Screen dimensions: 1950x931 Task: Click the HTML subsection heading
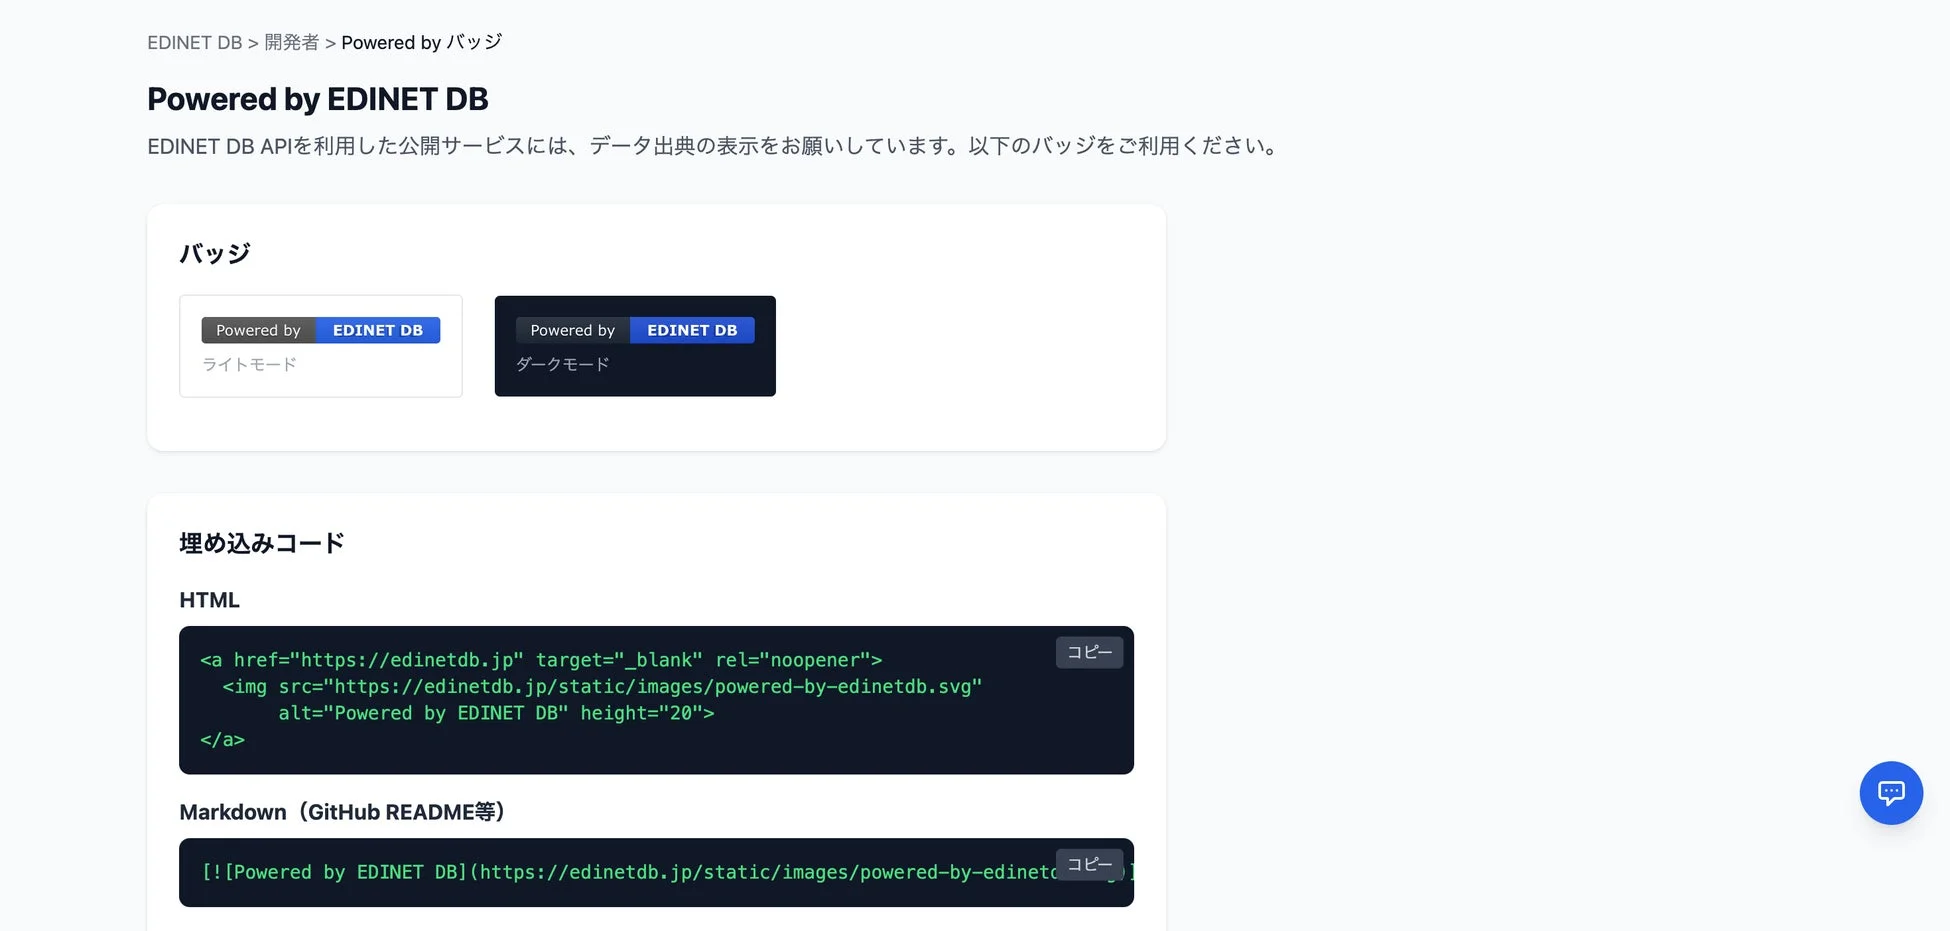[209, 600]
